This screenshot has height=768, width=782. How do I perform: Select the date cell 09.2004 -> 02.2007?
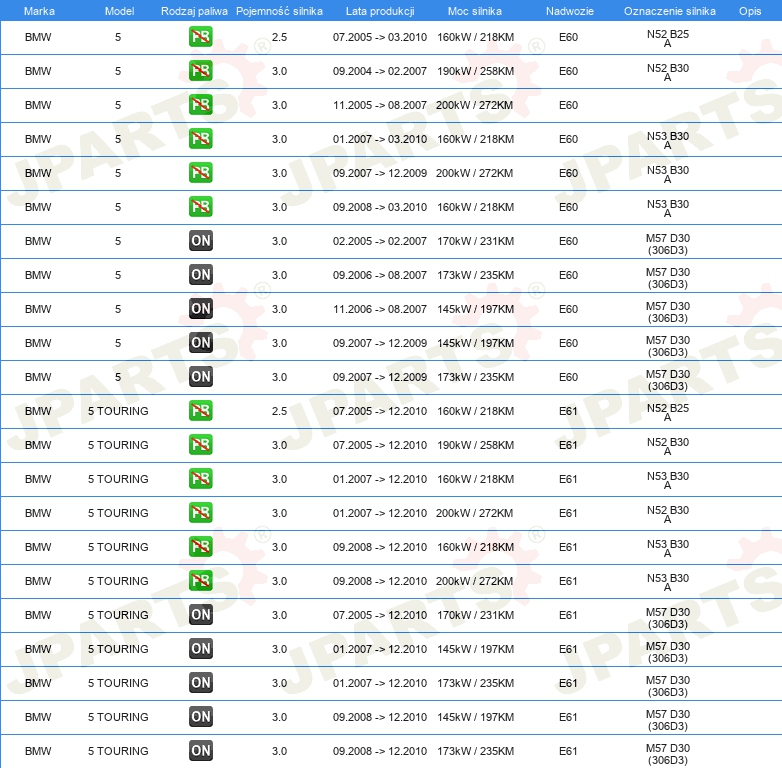(380, 71)
